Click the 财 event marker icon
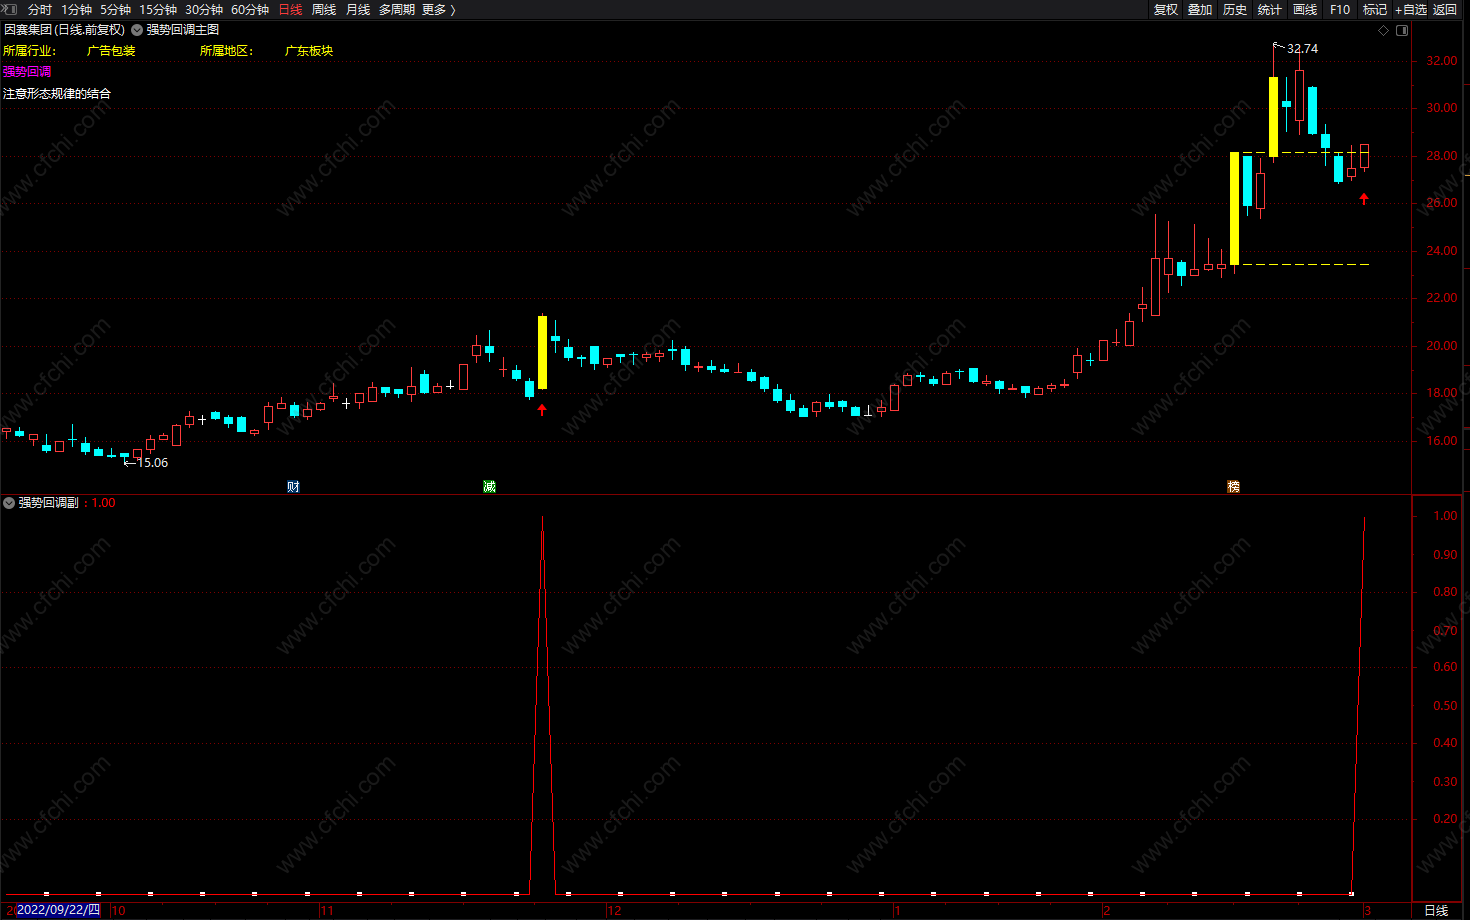 click(293, 486)
